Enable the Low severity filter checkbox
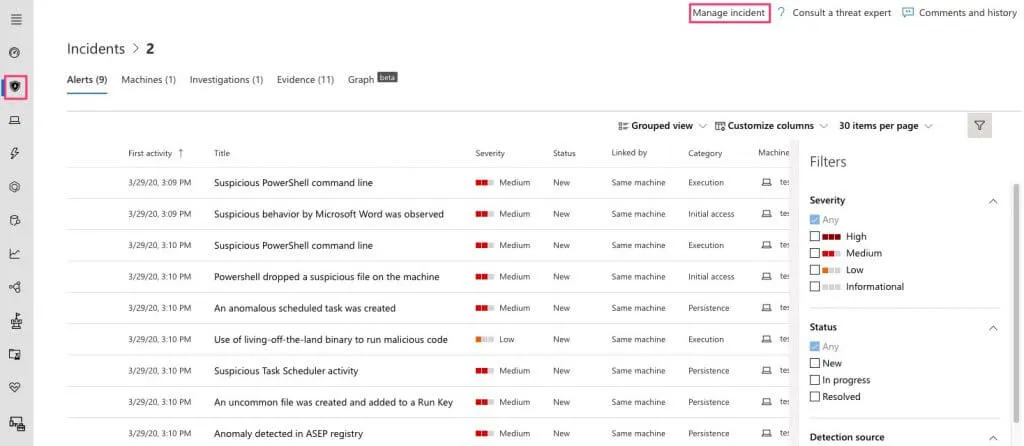Viewport: 1024px width, 446px height. (815, 270)
